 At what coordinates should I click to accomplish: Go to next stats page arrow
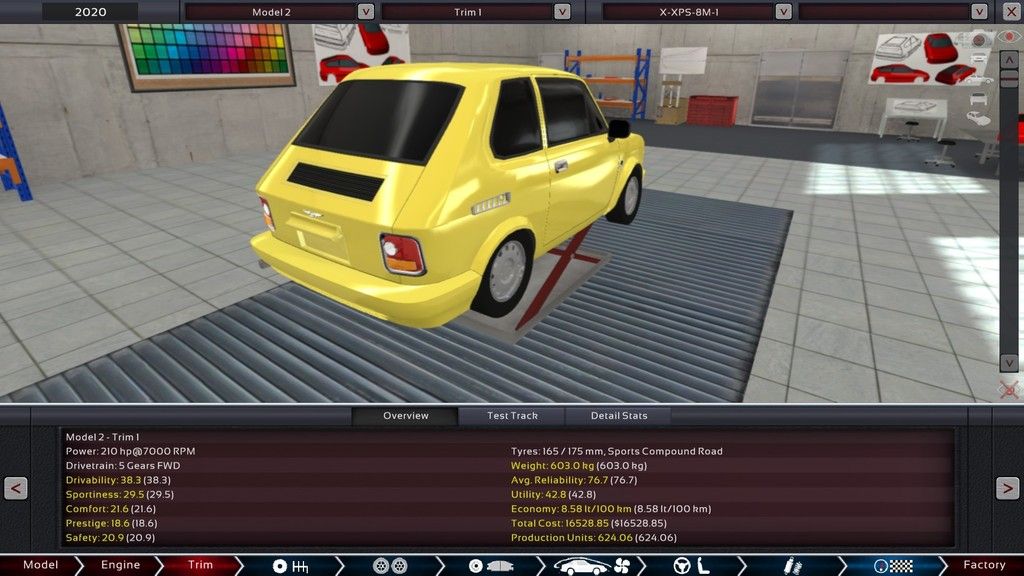pos(1008,488)
